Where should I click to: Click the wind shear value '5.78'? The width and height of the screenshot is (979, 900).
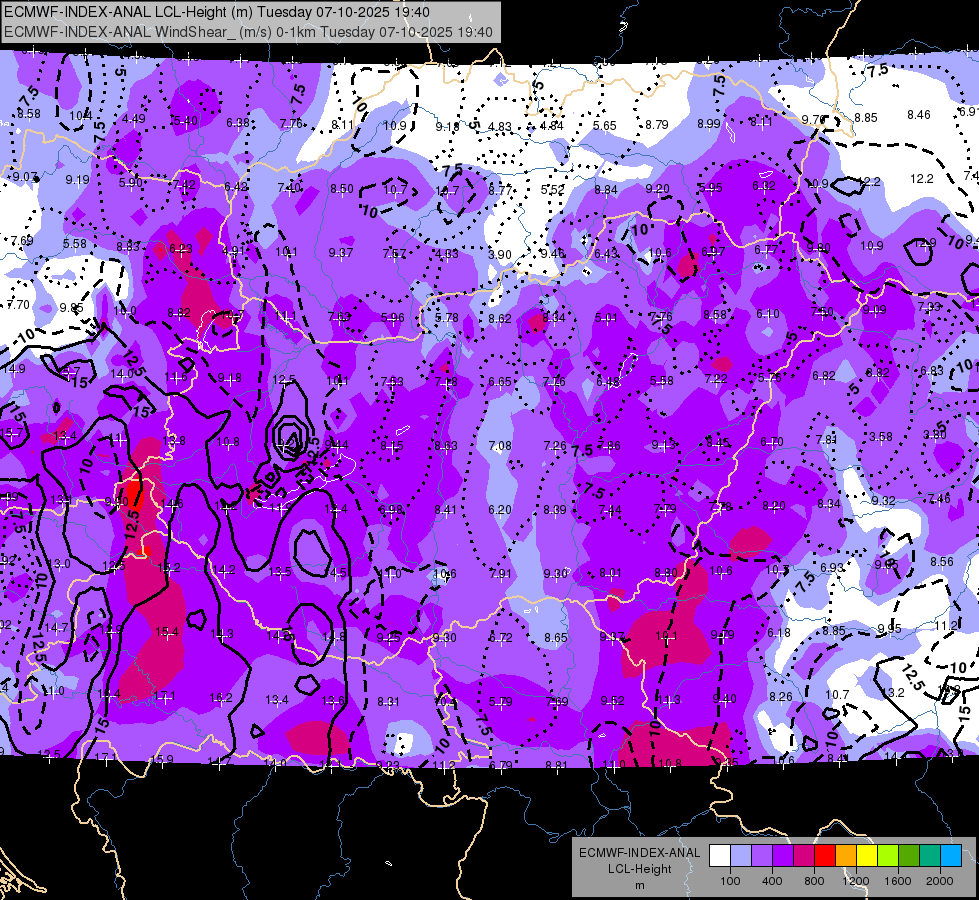pyautogui.click(x=446, y=317)
